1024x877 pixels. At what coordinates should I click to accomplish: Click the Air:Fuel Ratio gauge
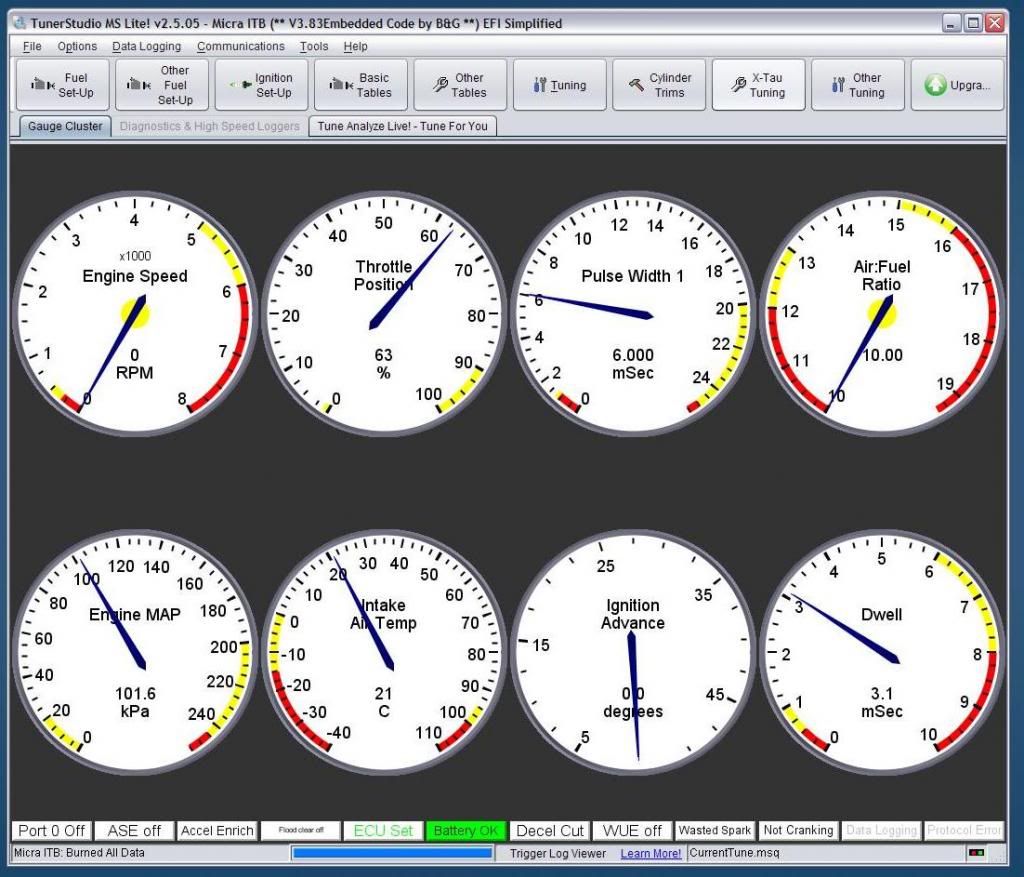(882, 313)
